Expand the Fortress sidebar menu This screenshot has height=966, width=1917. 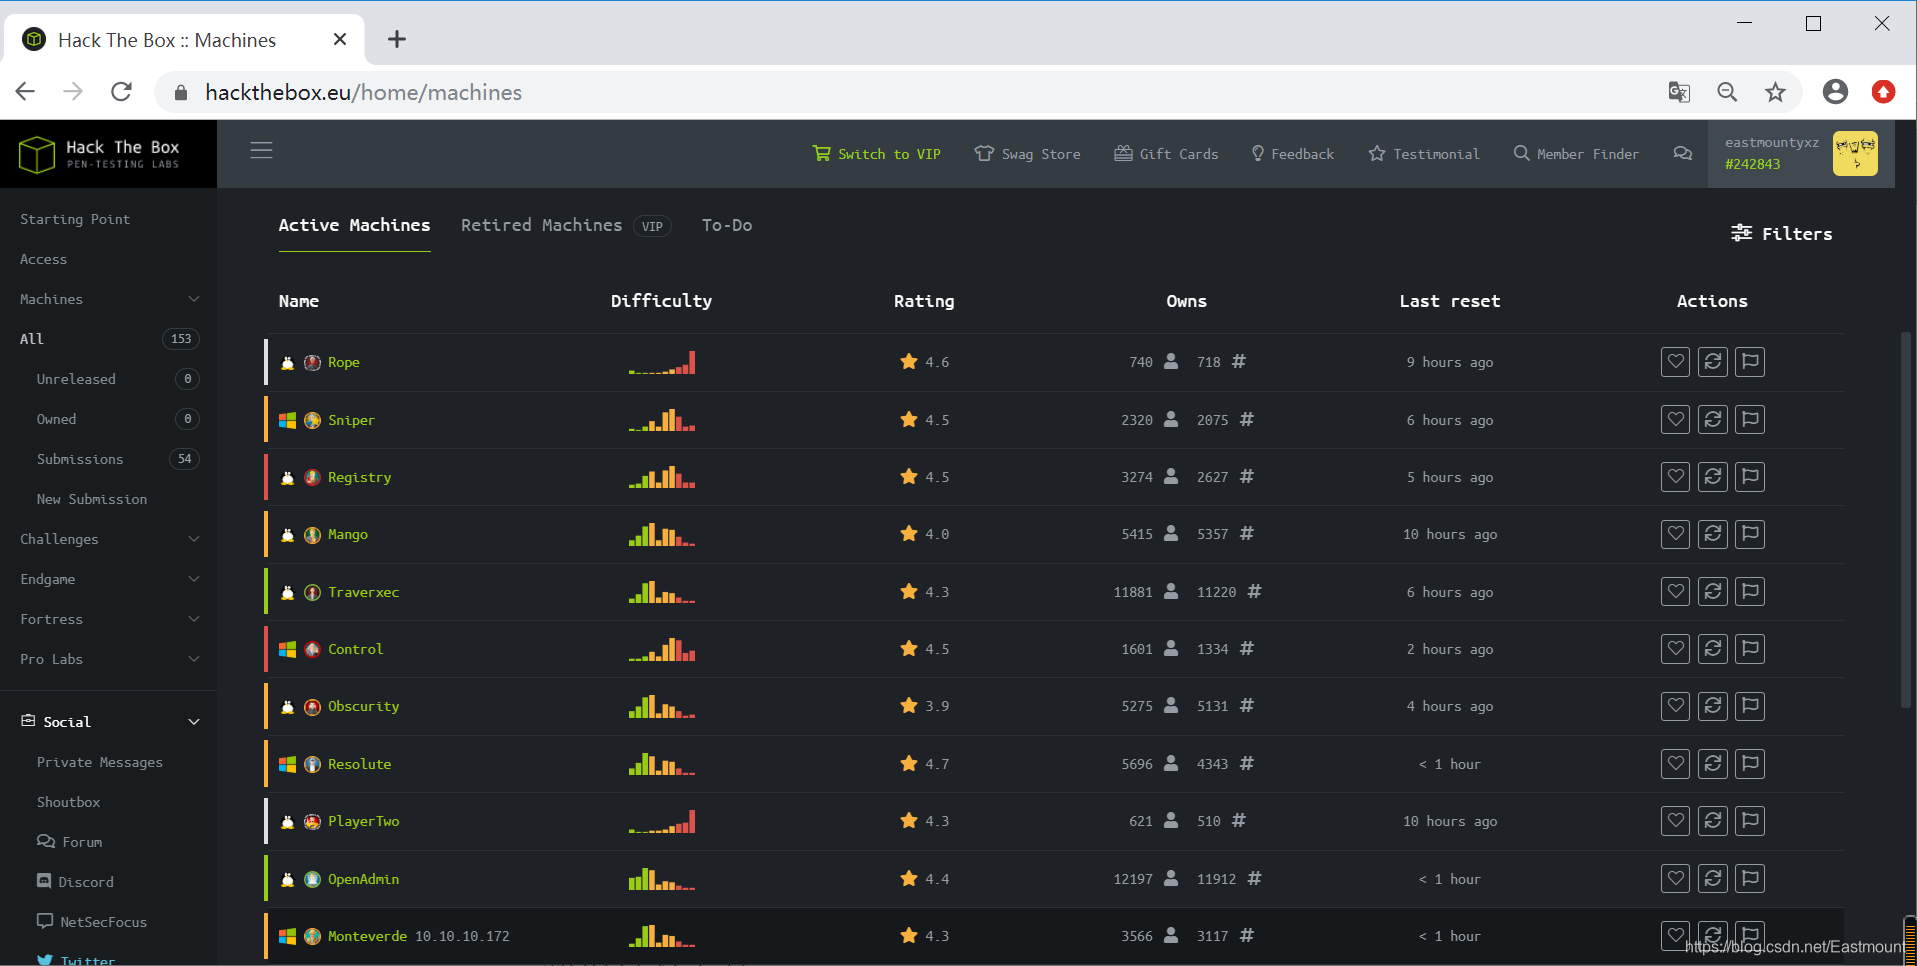pyautogui.click(x=108, y=619)
